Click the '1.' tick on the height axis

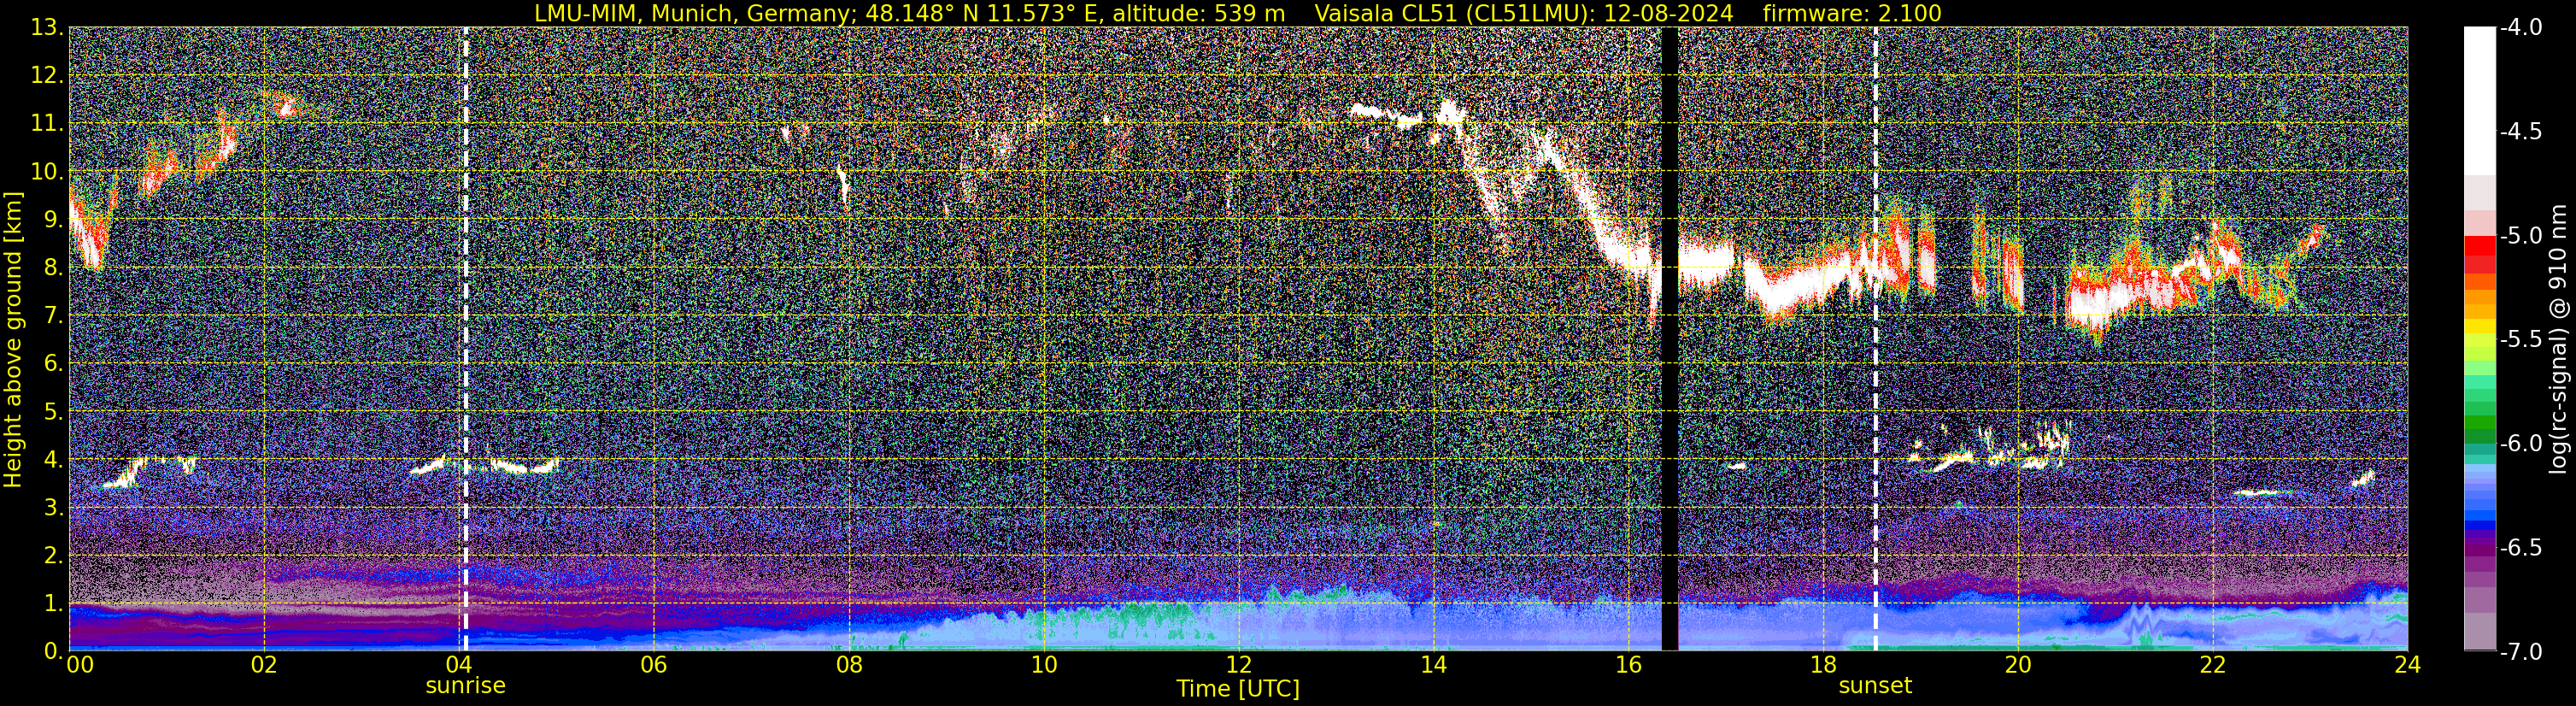[x=53, y=604]
